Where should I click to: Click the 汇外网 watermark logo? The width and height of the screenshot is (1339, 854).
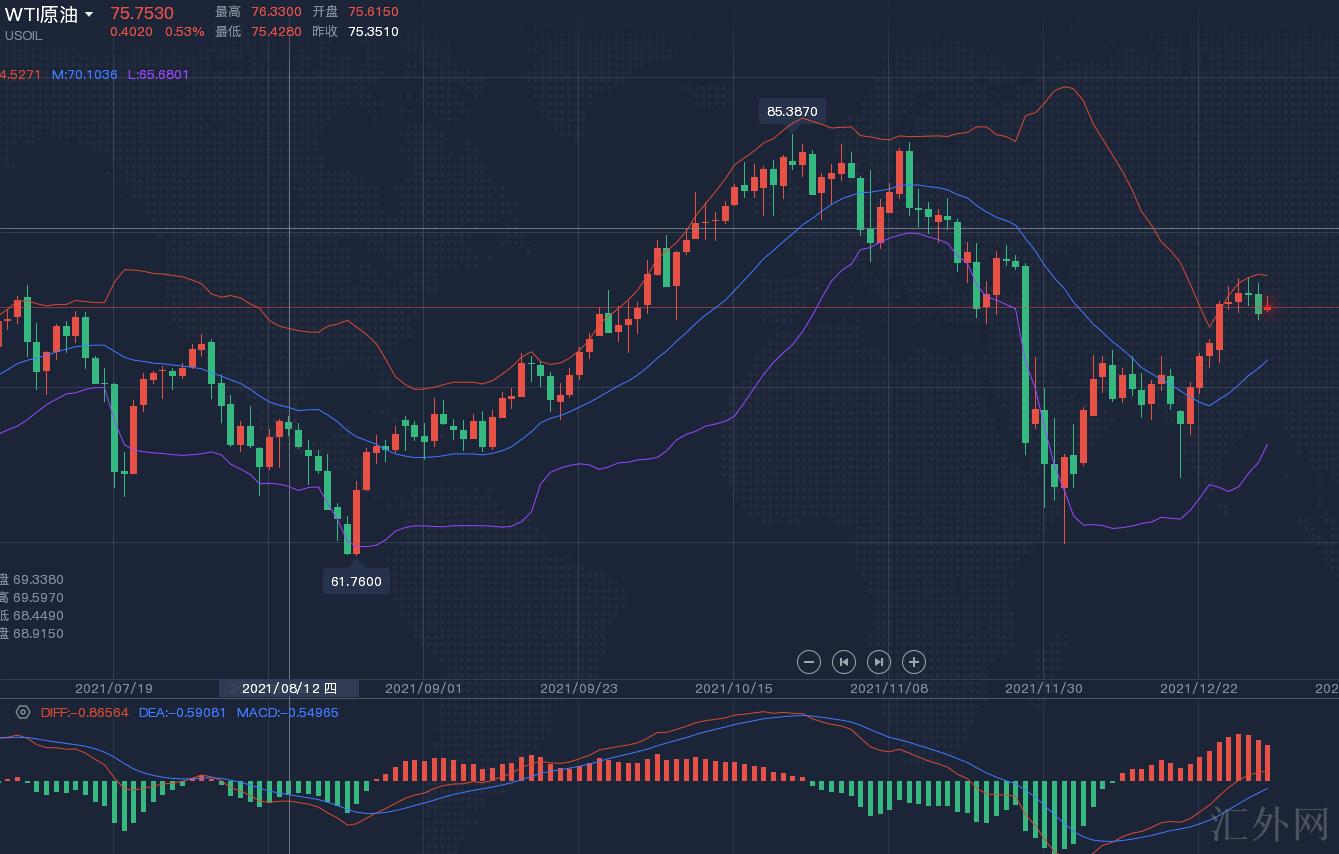coord(1268,825)
